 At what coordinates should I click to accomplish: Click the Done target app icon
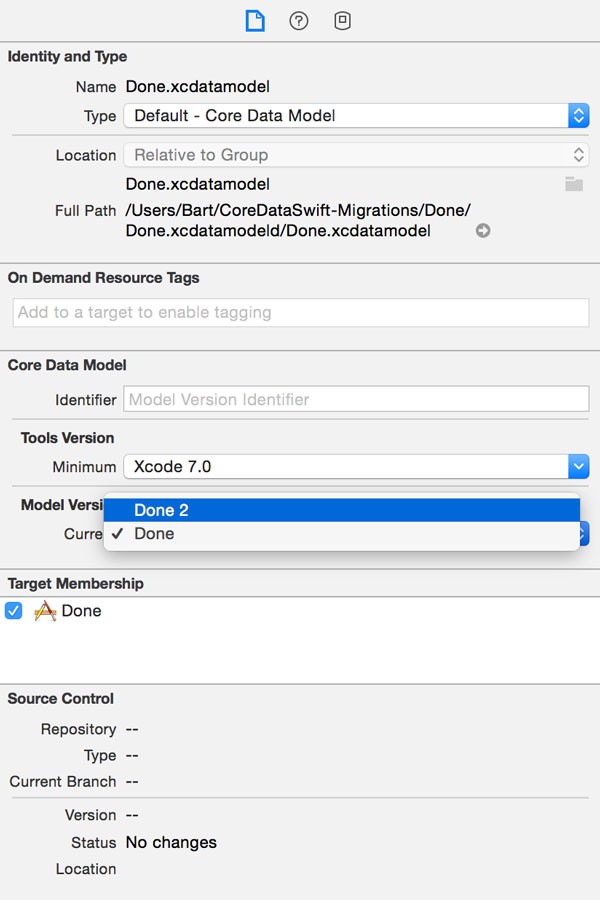pyautogui.click(x=45, y=611)
